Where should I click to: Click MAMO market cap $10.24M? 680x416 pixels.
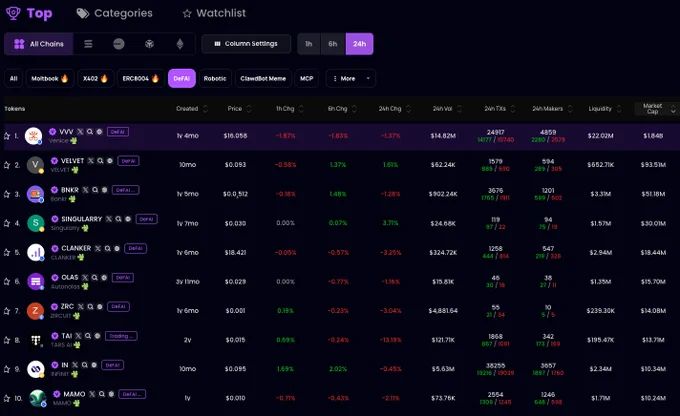coord(653,398)
